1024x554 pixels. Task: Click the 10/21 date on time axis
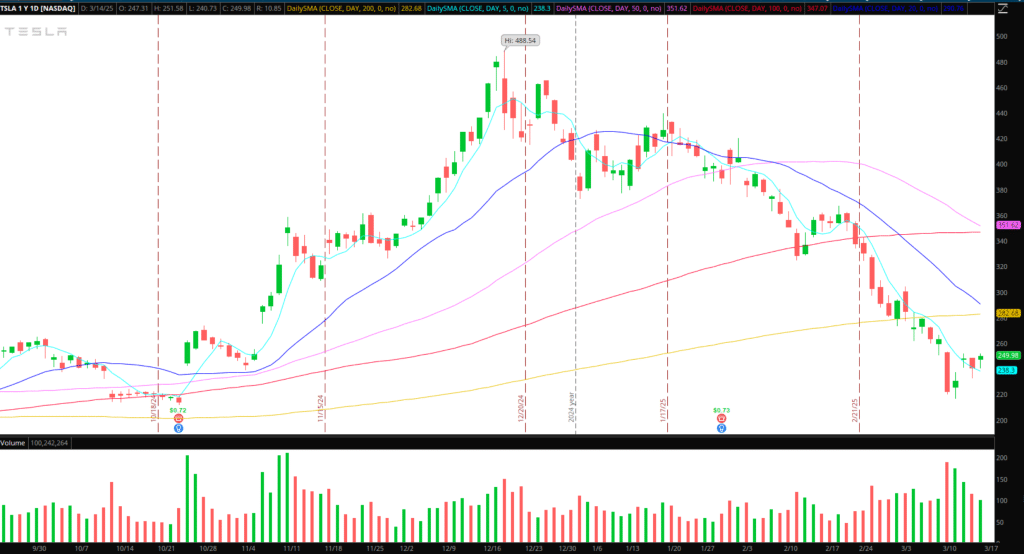pos(167,549)
